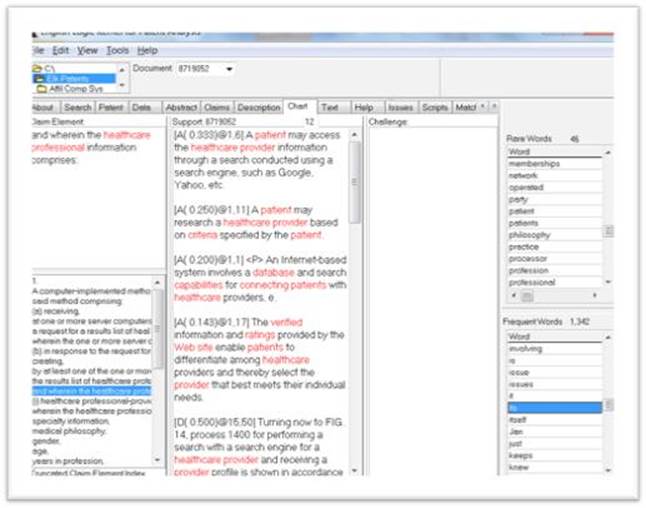Click inside the empty Challenge text area

432,301
